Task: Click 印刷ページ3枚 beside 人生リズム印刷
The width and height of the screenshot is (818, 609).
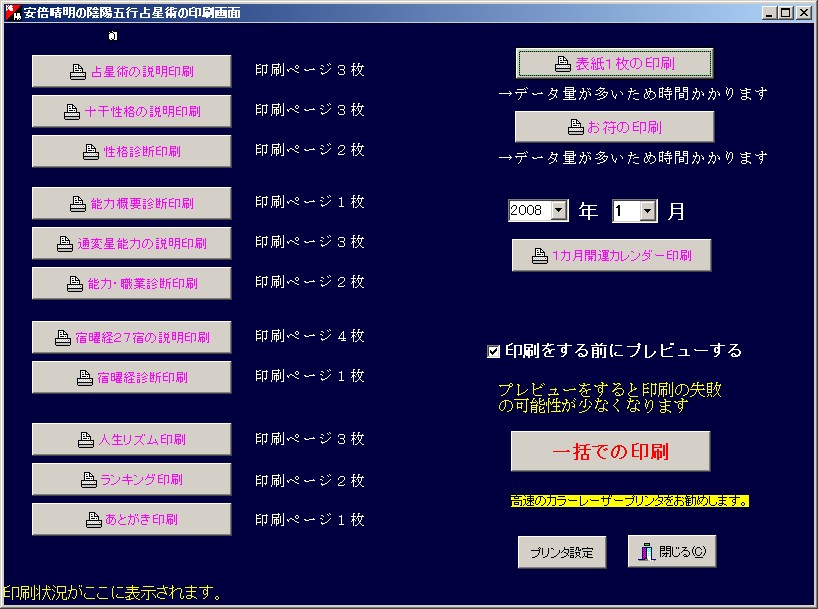Action: coord(309,438)
